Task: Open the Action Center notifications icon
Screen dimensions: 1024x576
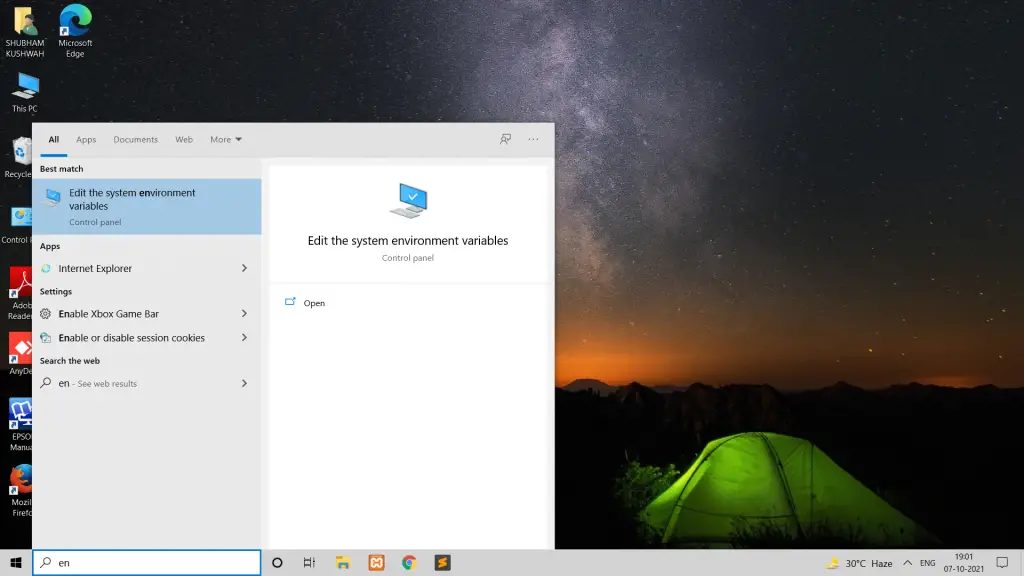Action: tap(1002, 562)
